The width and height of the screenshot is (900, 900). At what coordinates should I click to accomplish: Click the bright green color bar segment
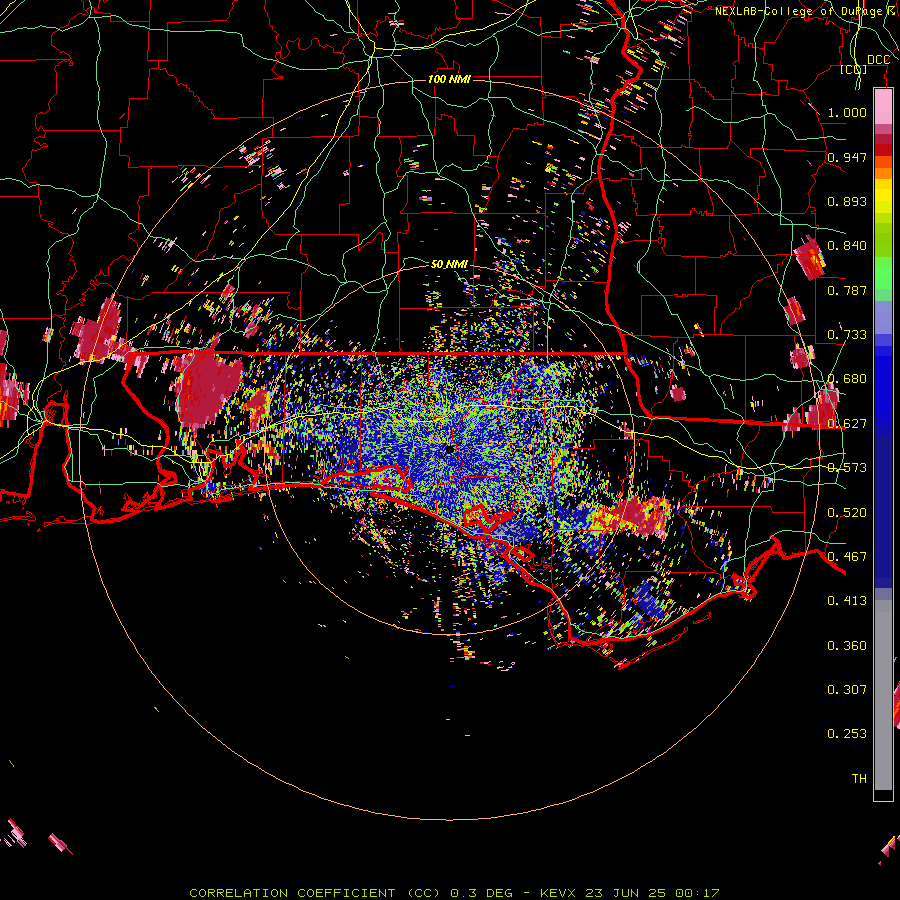tap(883, 273)
